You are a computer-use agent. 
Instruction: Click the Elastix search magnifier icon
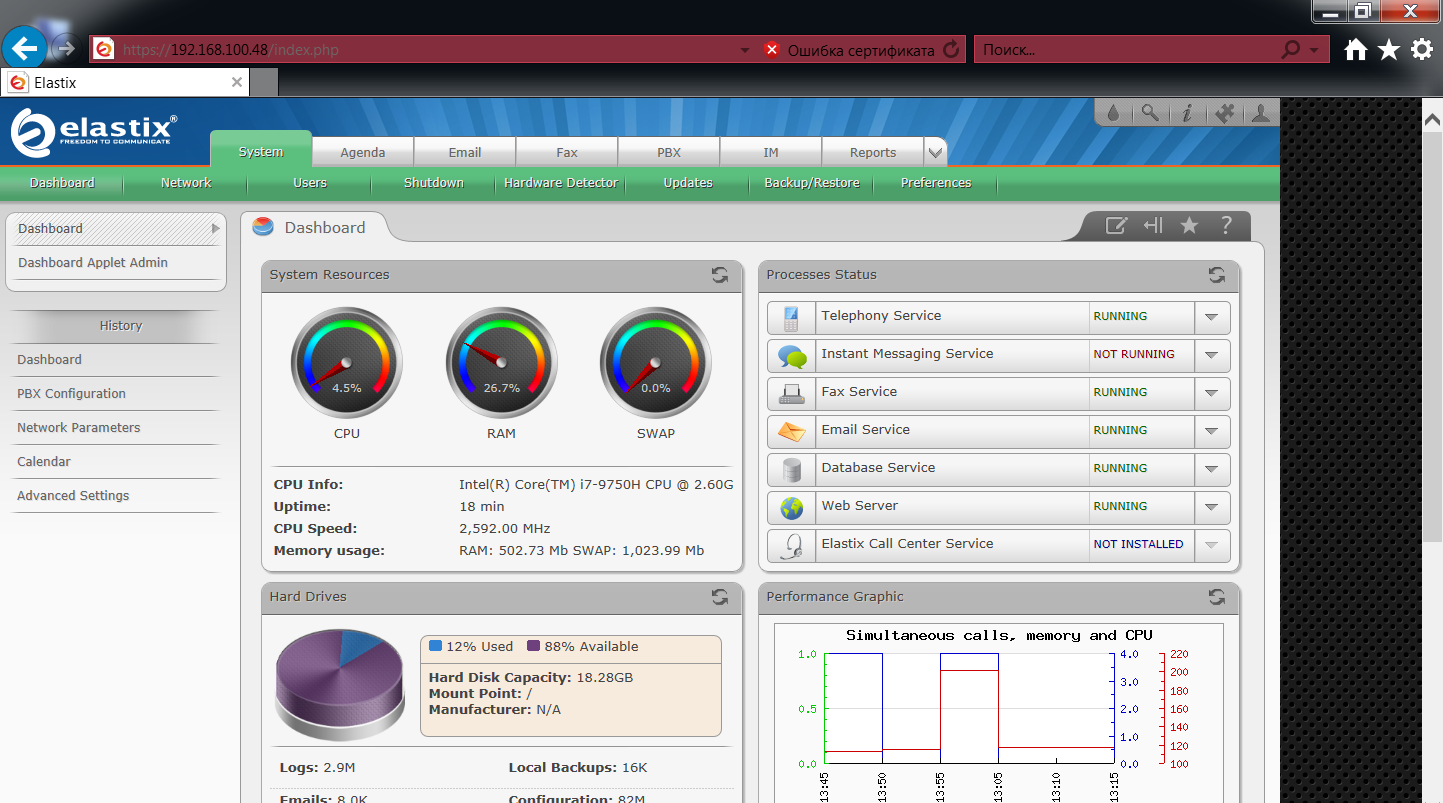pyautogui.click(x=1150, y=113)
